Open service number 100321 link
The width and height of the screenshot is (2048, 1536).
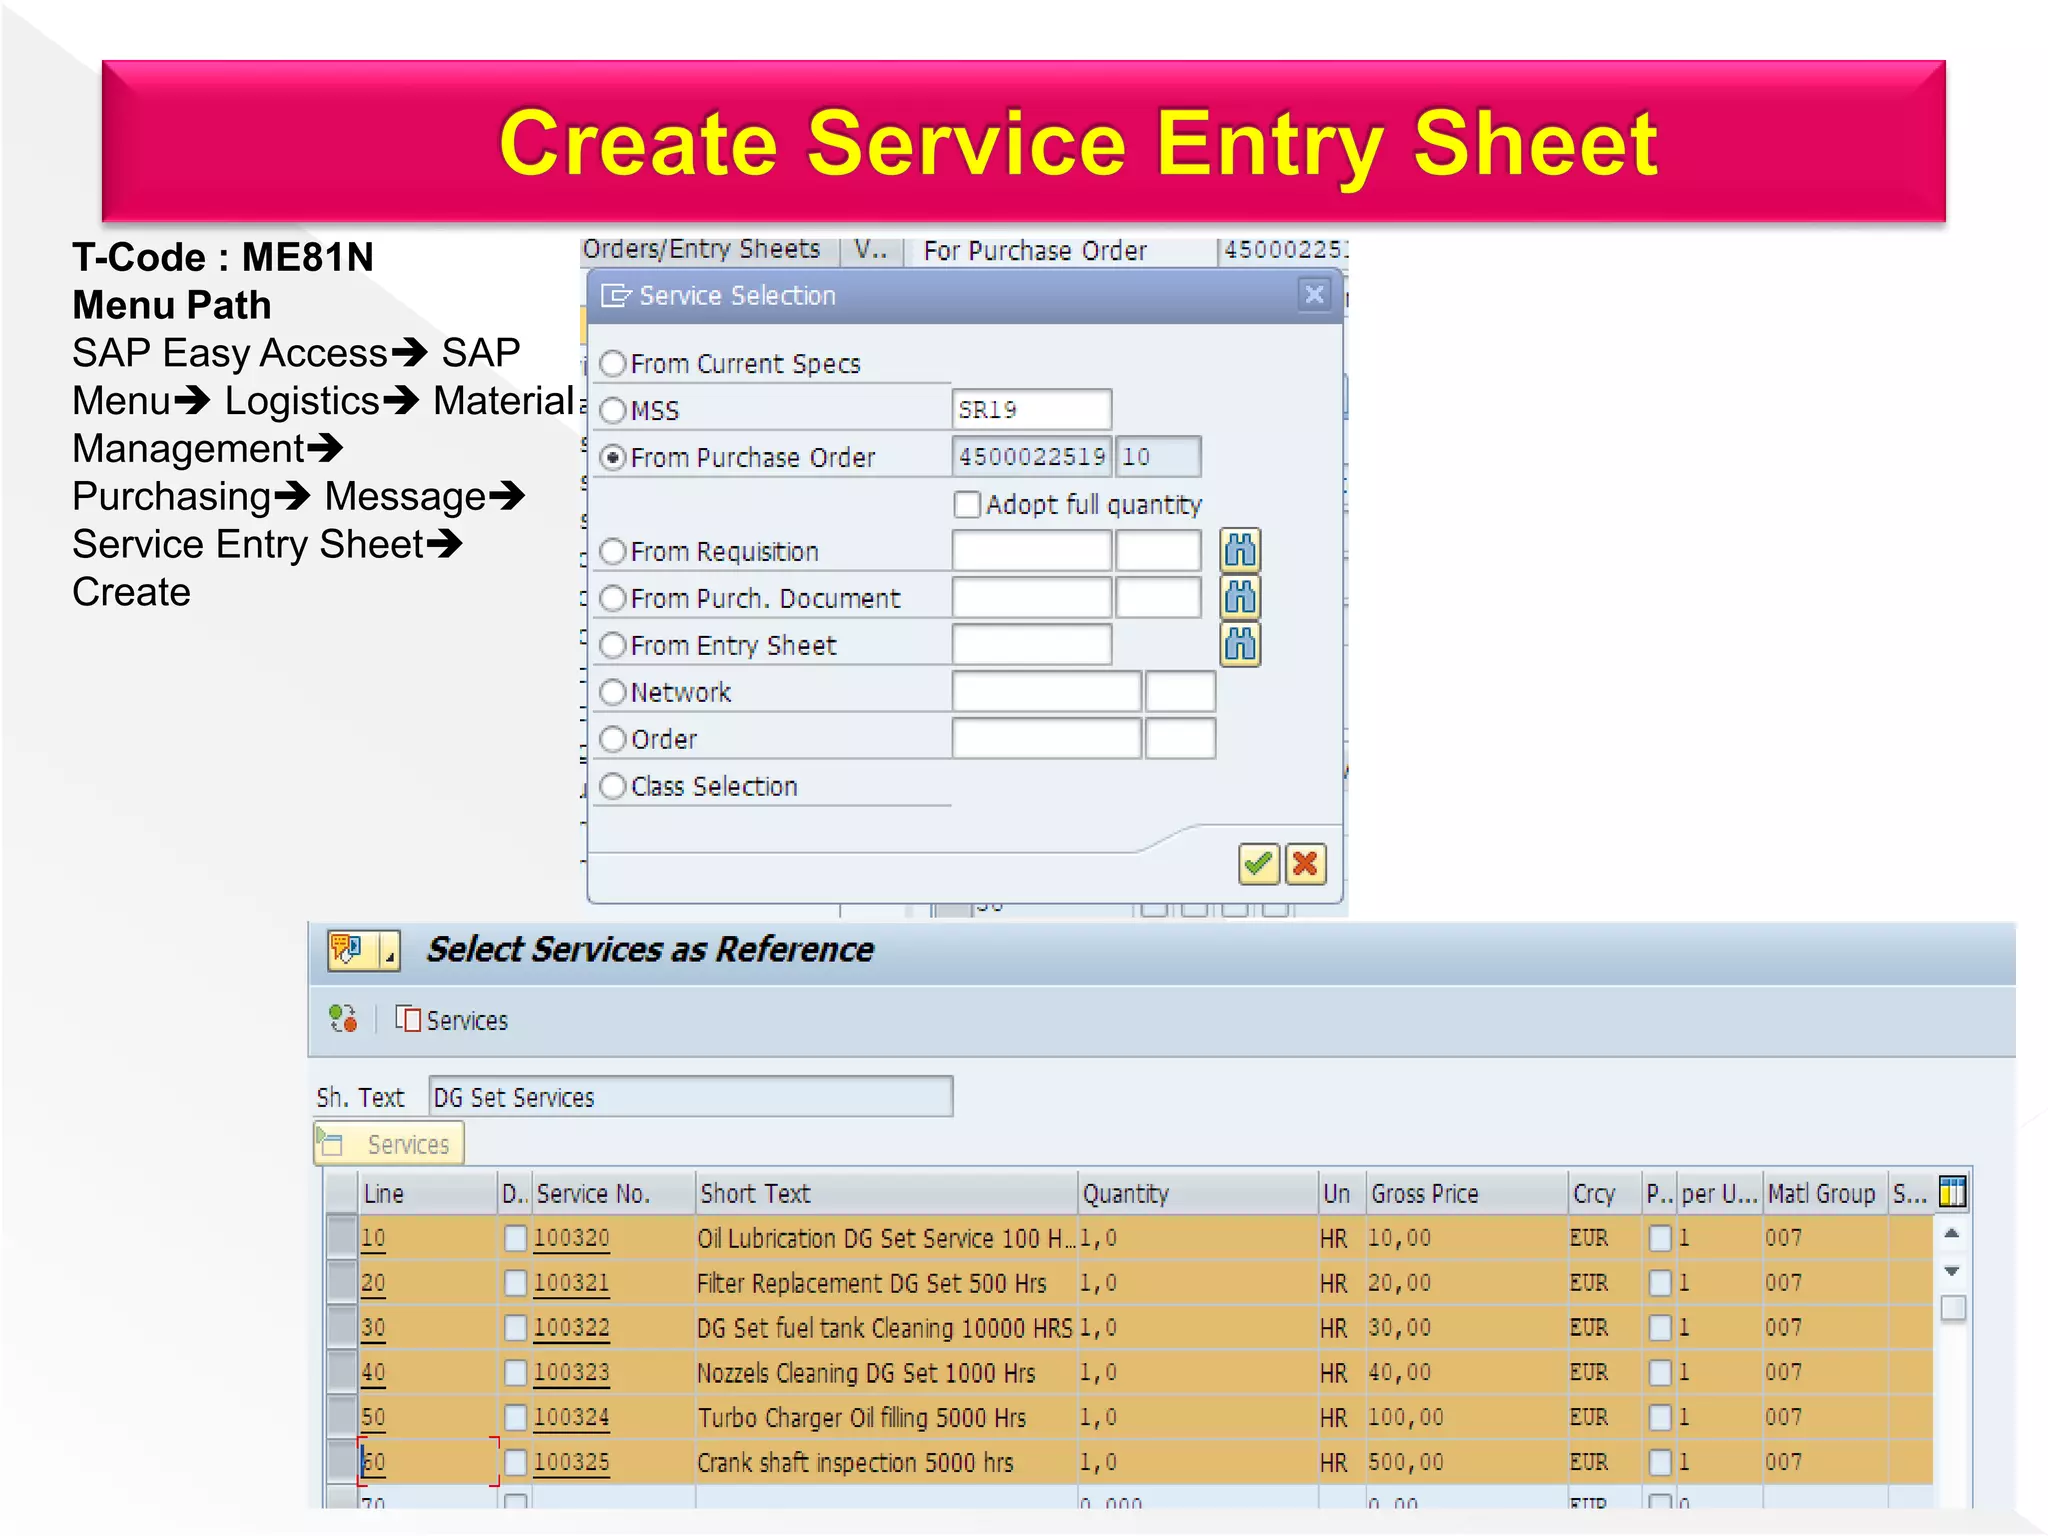[x=571, y=1283]
